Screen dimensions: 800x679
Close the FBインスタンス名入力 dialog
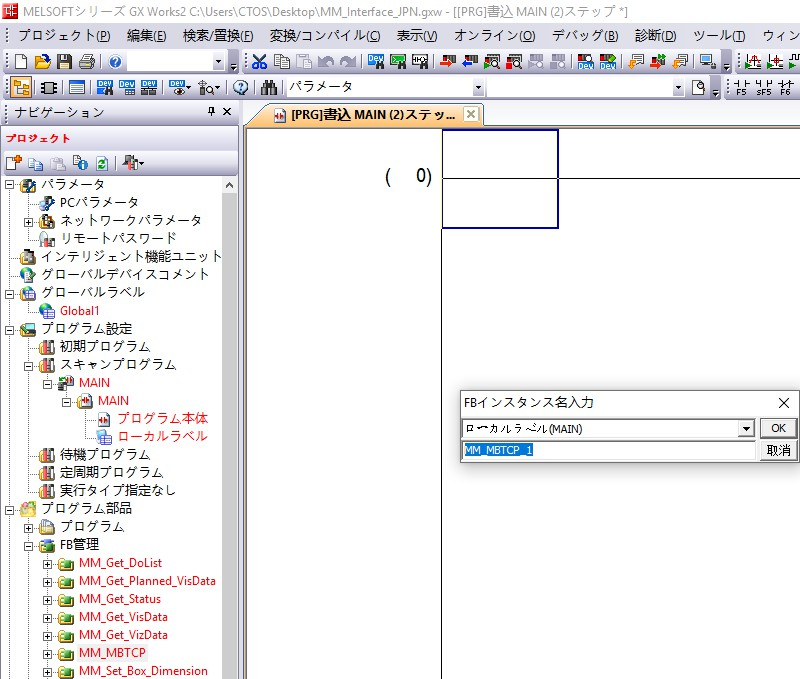pyautogui.click(x=784, y=403)
